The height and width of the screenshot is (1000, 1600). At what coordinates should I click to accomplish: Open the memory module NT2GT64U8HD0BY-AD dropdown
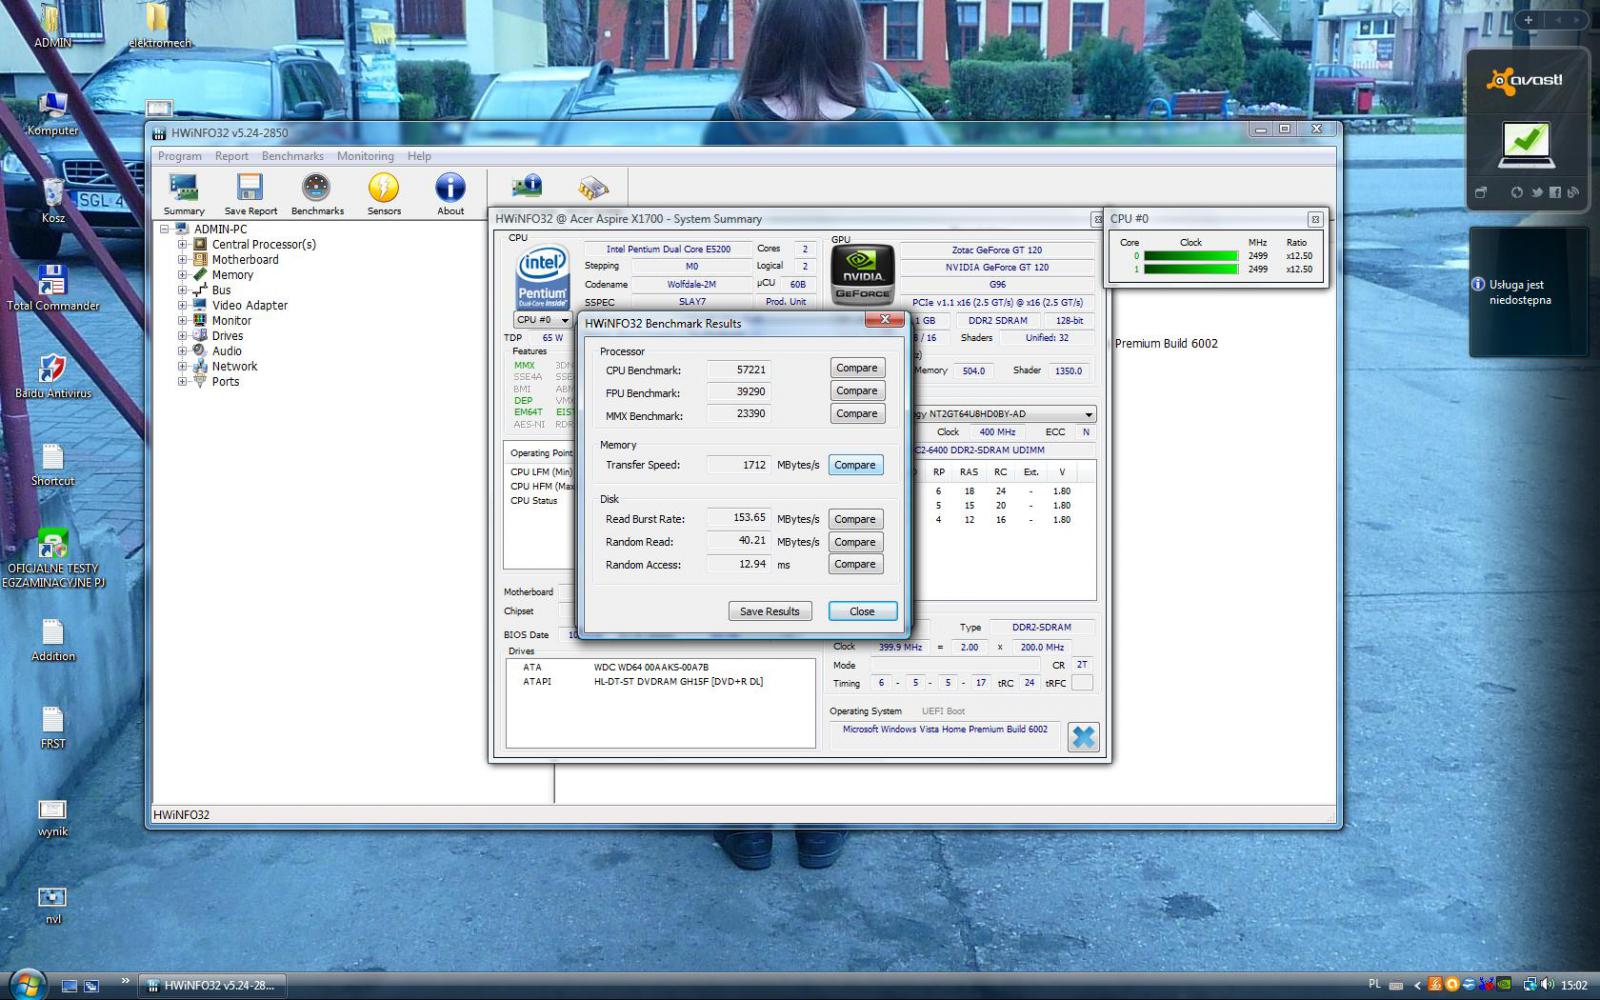tap(1088, 414)
